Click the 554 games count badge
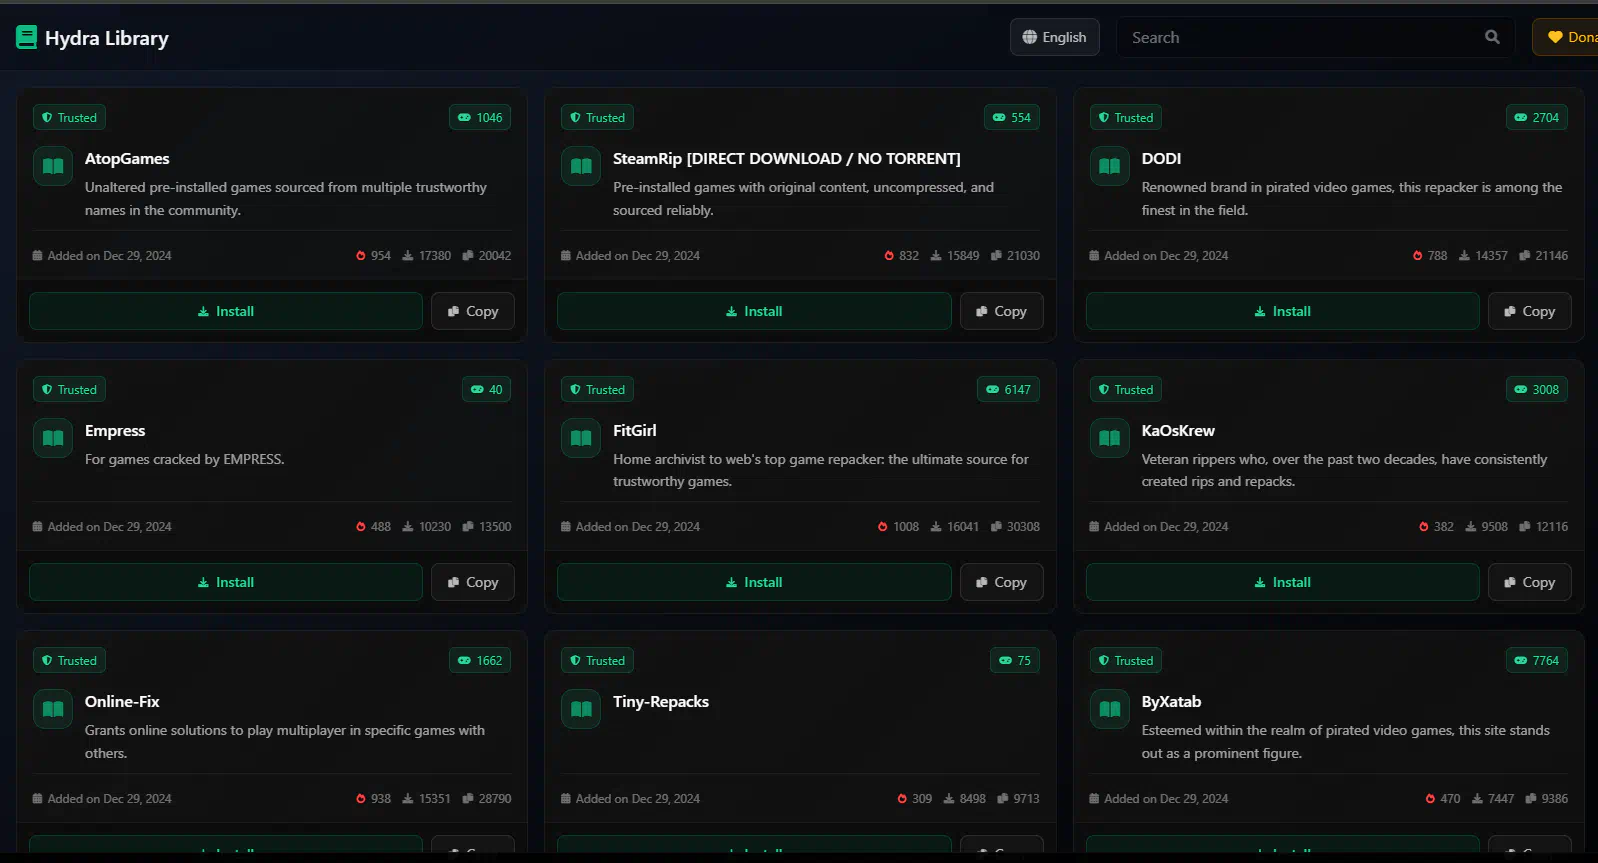 point(1011,117)
